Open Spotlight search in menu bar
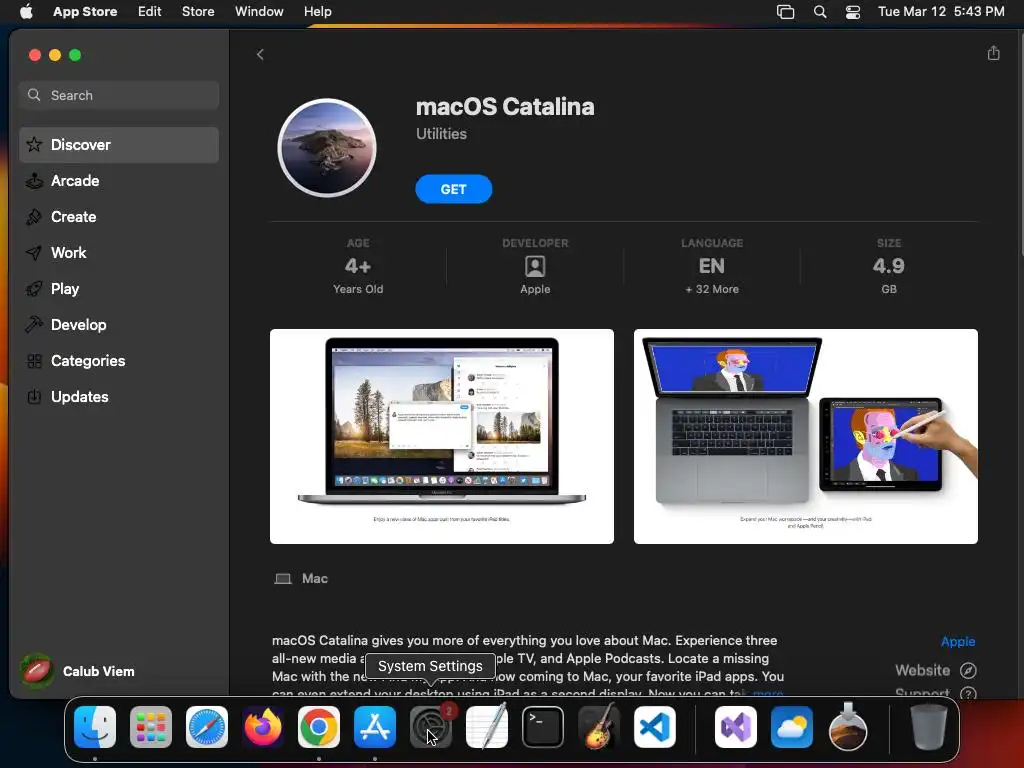Viewport: 1024px width, 768px height. 820,11
